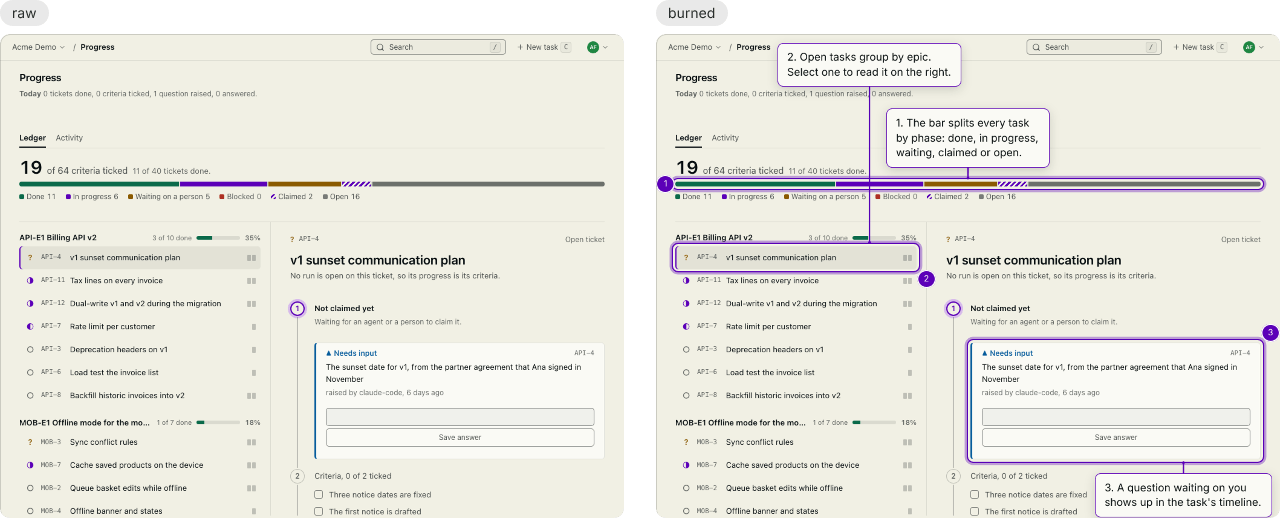The image size is (1280, 518).
Task: Click 'Blocked 0' legend item in raw panel
Action: [x=240, y=197]
